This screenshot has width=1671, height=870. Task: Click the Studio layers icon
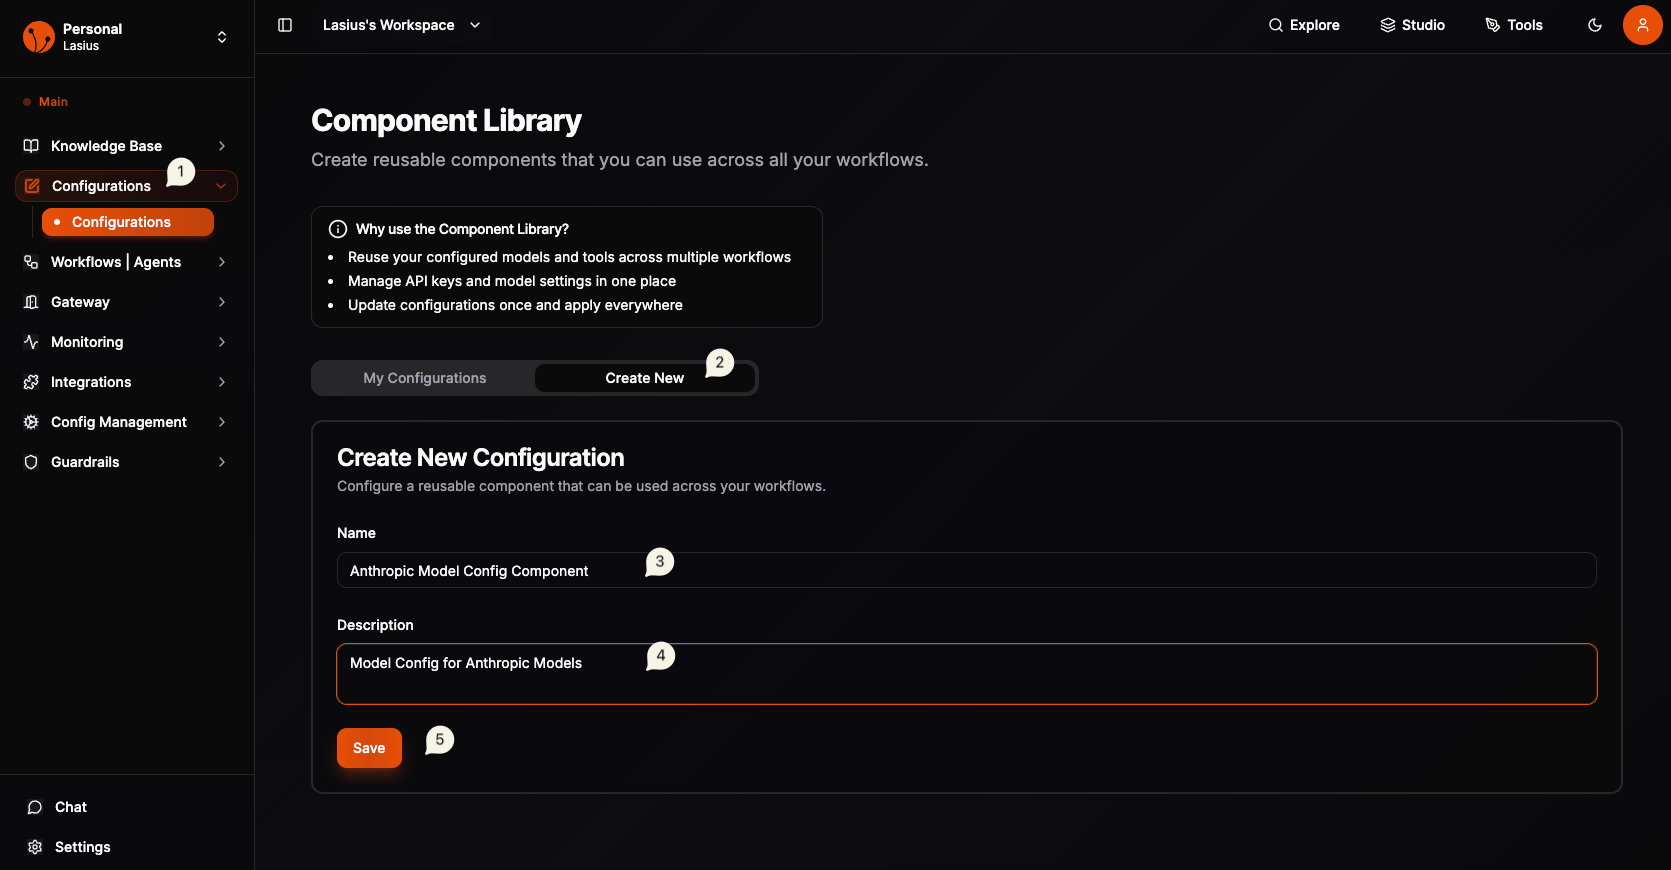click(x=1388, y=25)
